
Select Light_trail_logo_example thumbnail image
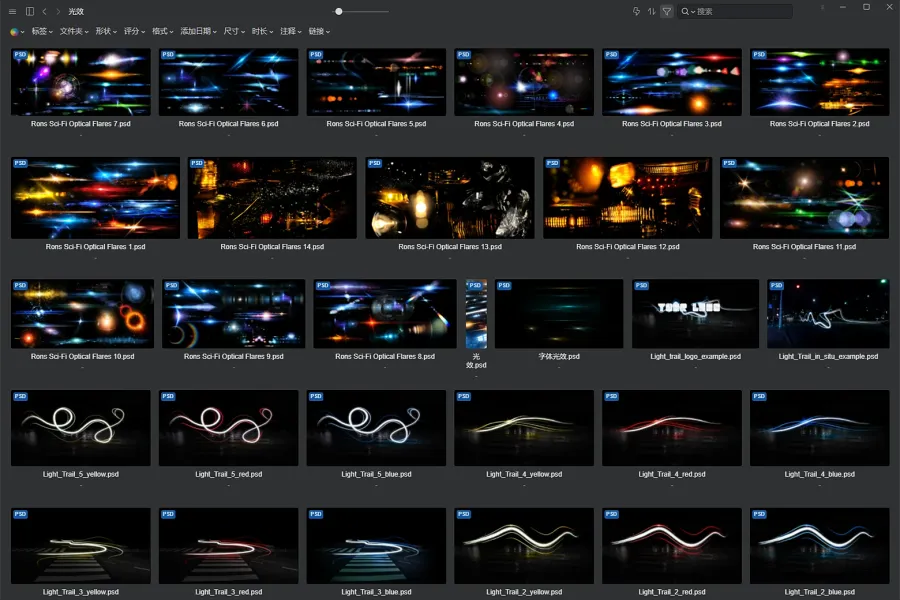pyautogui.click(x=695, y=313)
